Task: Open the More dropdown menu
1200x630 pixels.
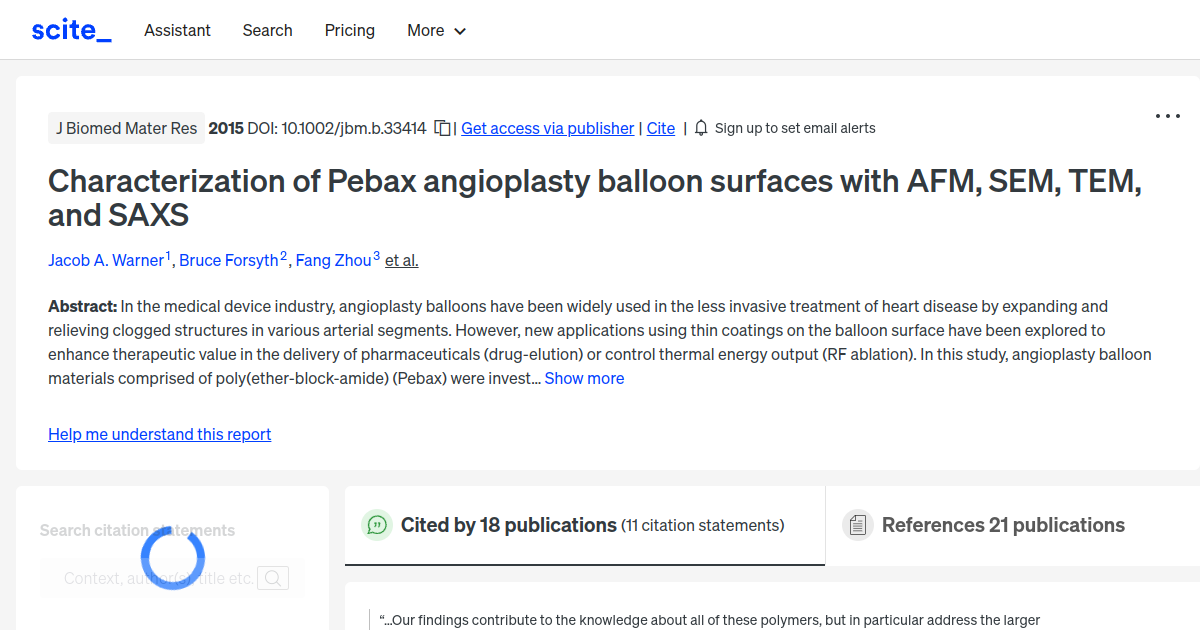Action: 436,30
